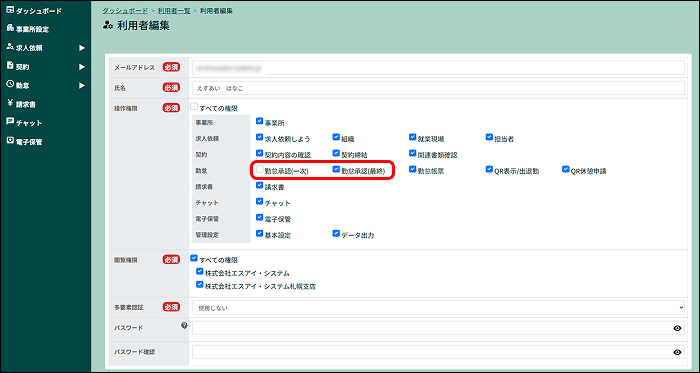The width and height of the screenshot is (700, 373).
Task: Uncheck 株式会社エスアイ・システム checkbox
Action: (x=199, y=271)
